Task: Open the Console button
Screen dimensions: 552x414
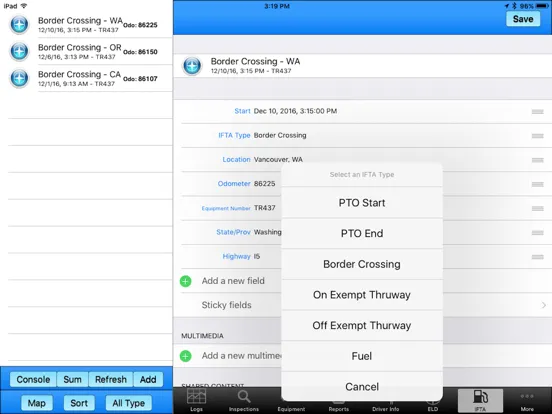Action: tap(33, 380)
